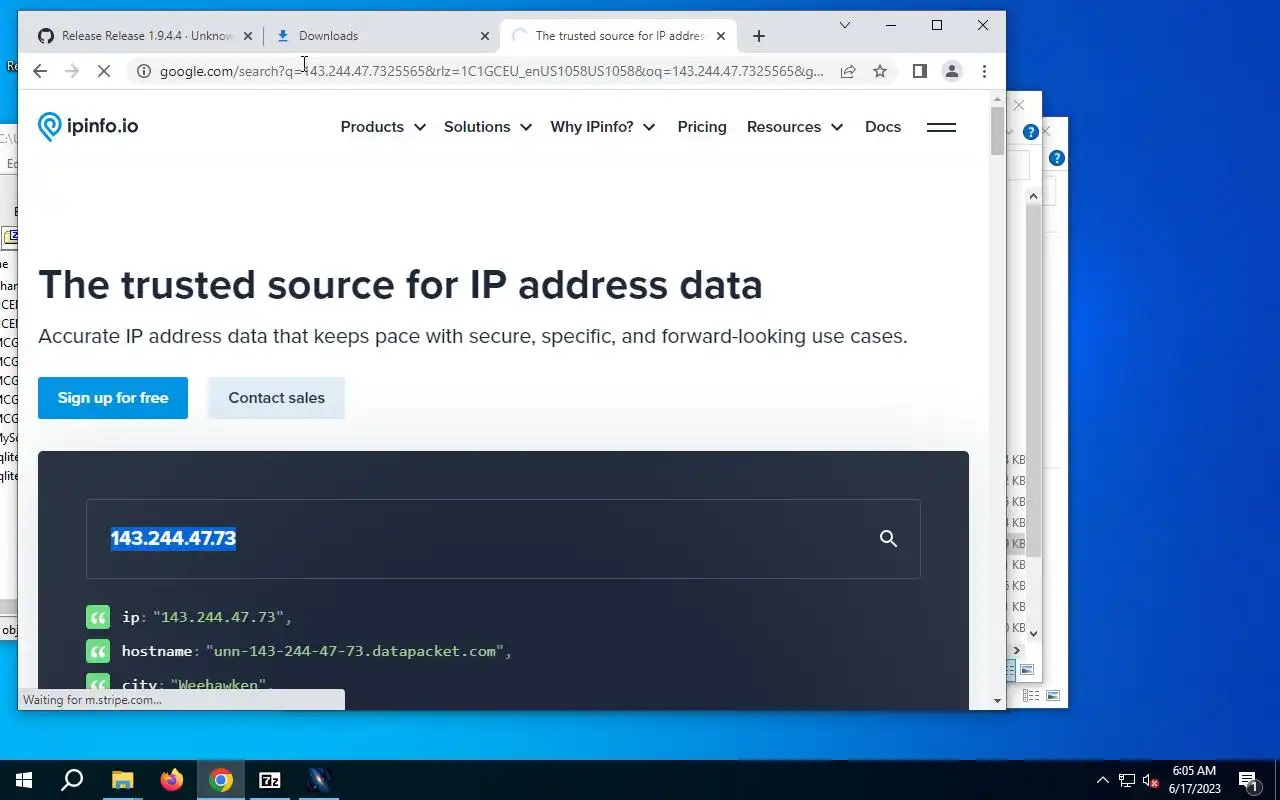Open the dark galaxy app taskbar icon
This screenshot has height=800, width=1280.
pyautogui.click(x=319, y=780)
